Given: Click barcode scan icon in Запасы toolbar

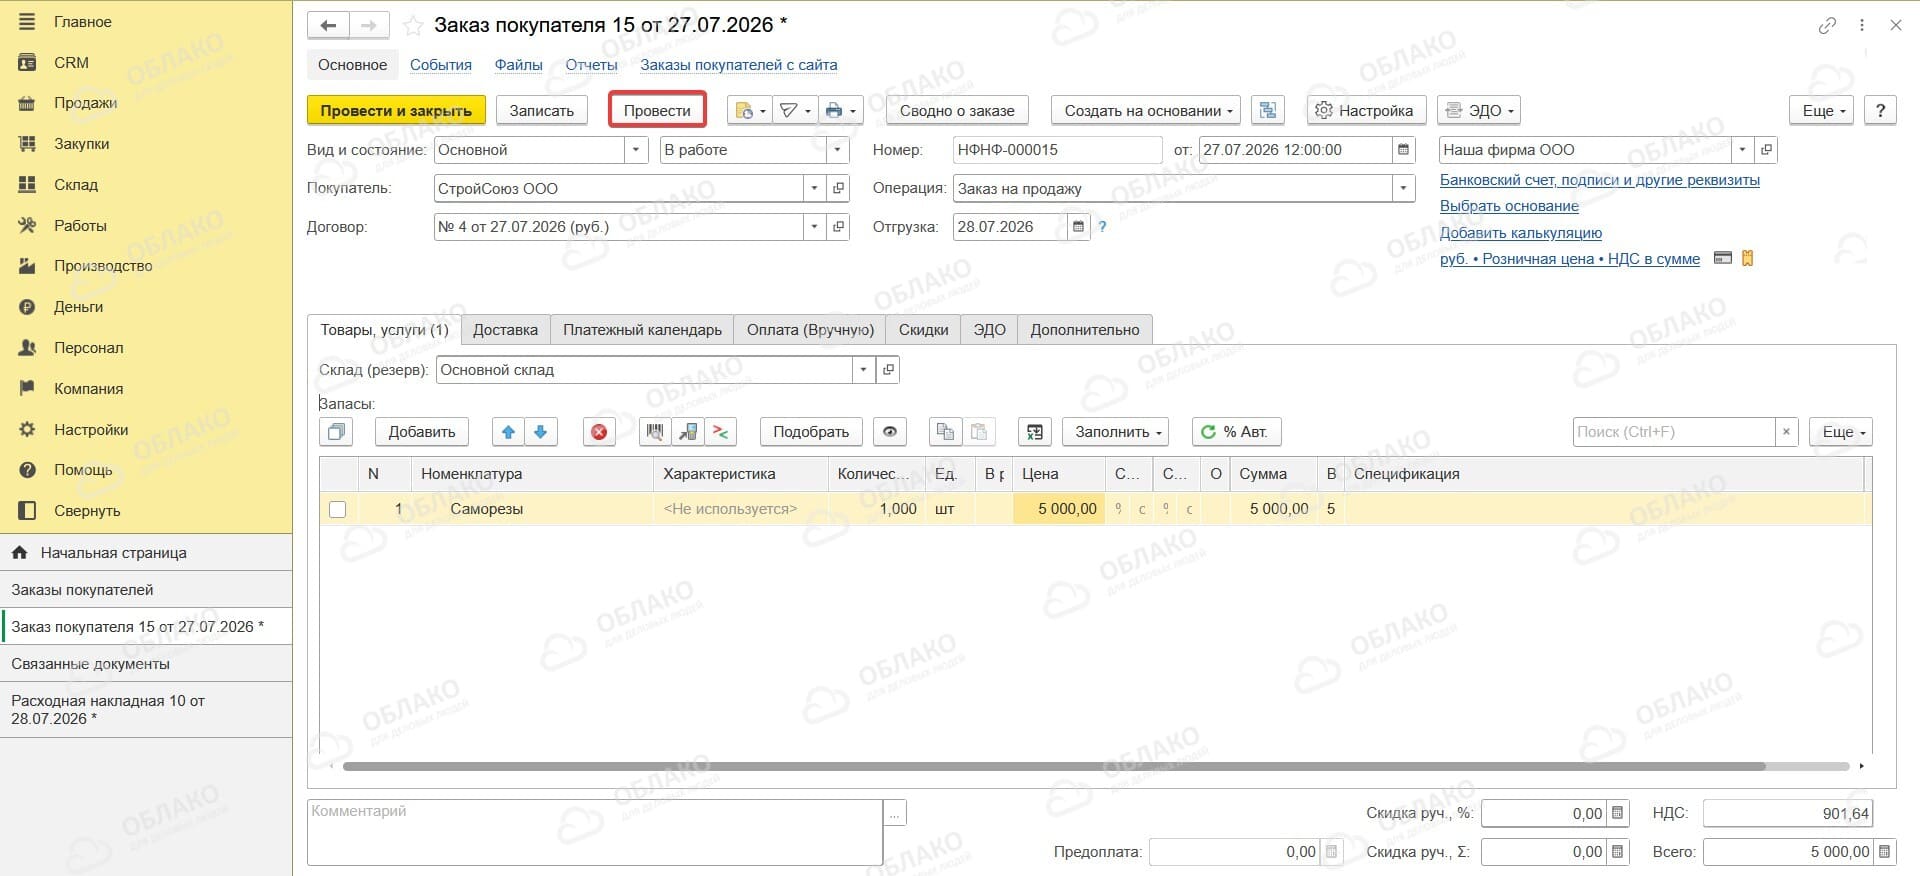Looking at the screenshot, I should pyautogui.click(x=655, y=432).
